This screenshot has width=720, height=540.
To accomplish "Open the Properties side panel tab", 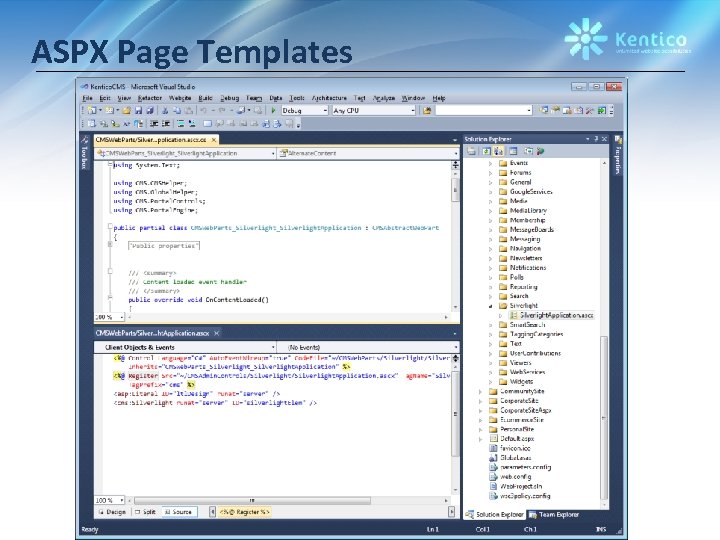I will (618, 155).
